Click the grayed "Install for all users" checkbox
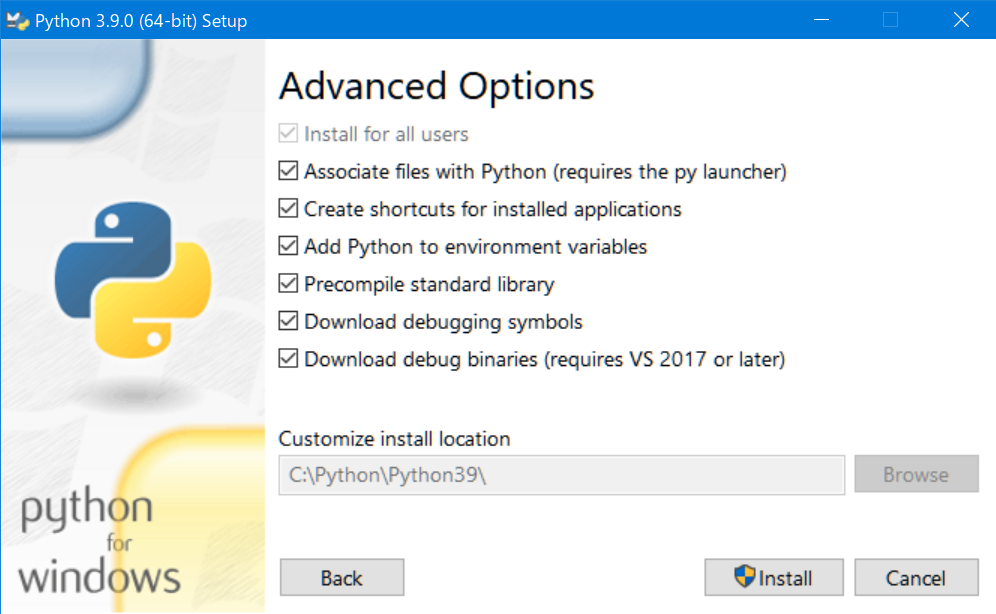Image resolution: width=996 pixels, height=614 pixels. point(288,133)
